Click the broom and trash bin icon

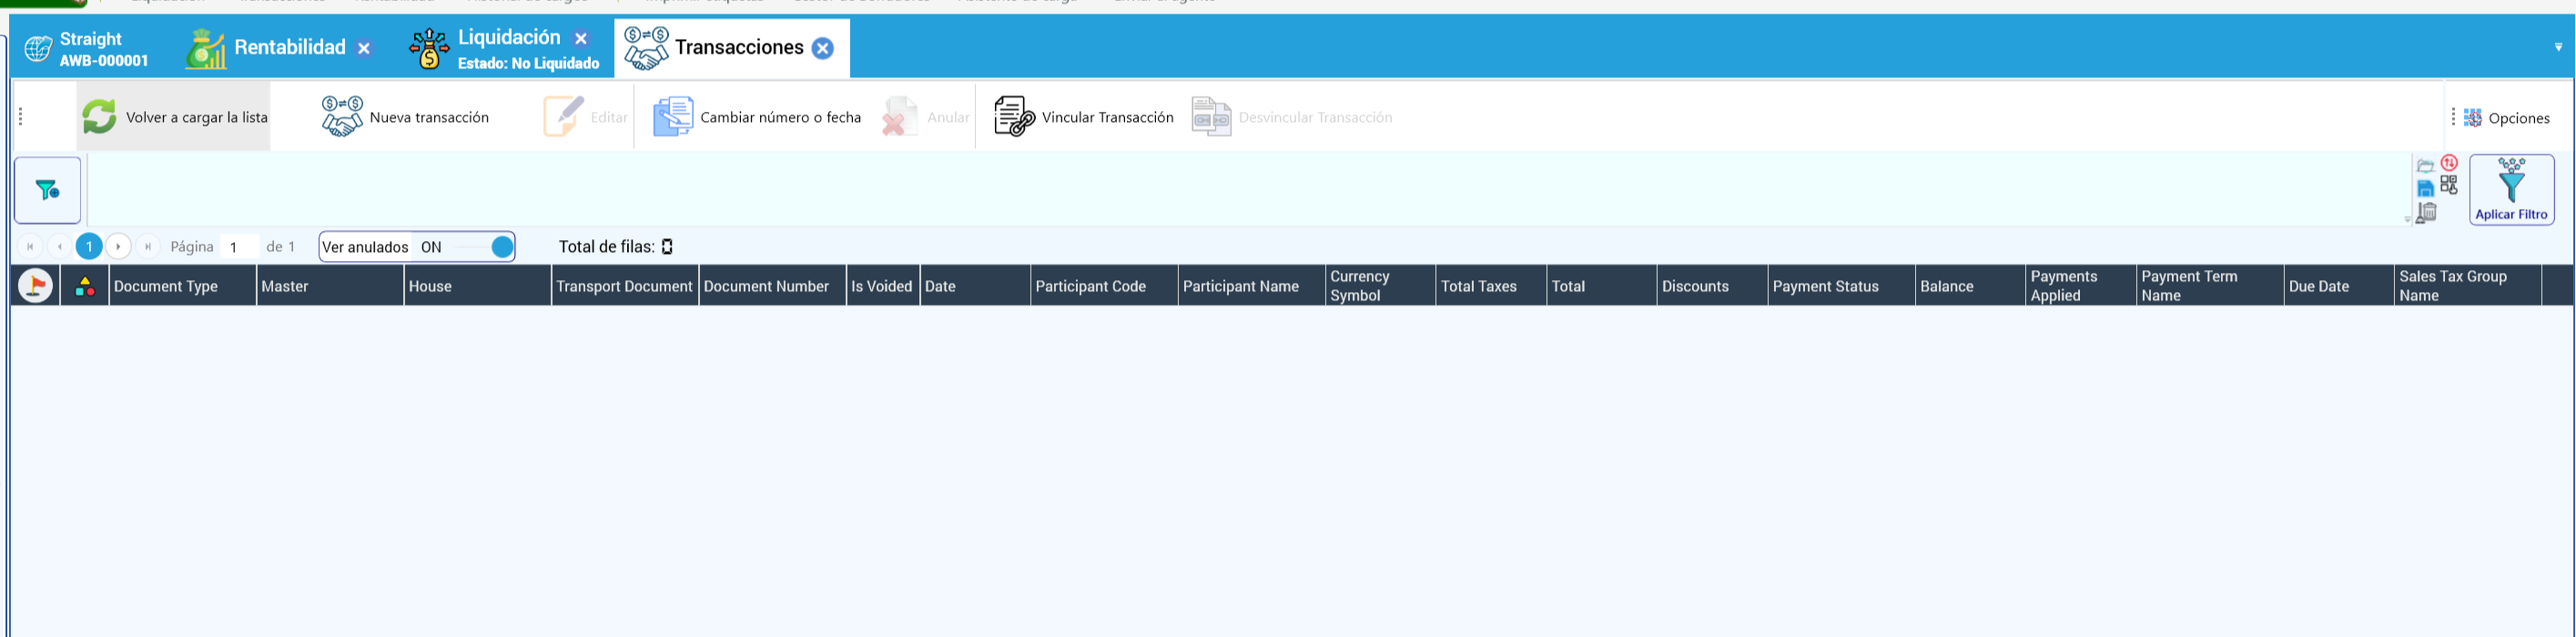pos(2426,213)
